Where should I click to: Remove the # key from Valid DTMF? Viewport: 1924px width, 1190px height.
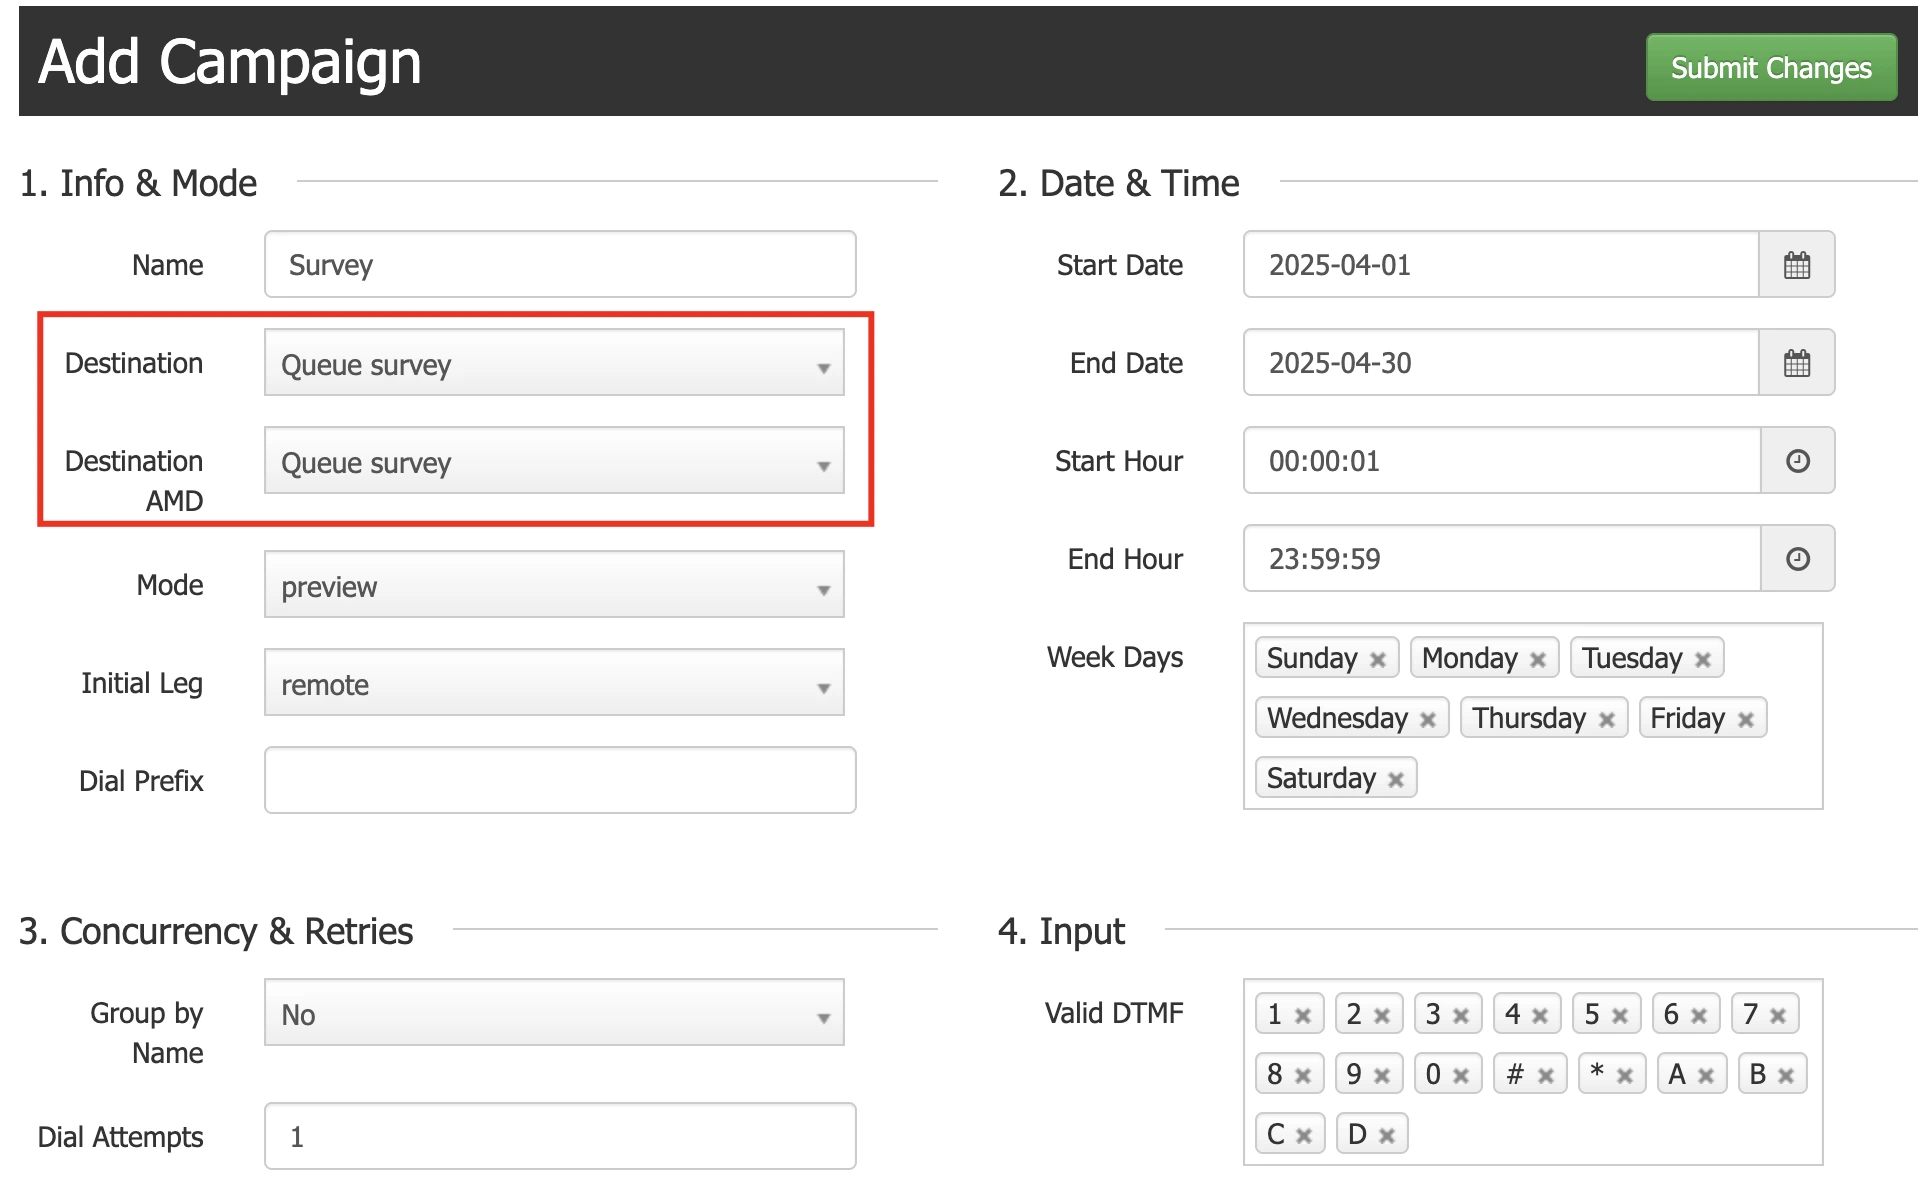pos(1545,1073)
